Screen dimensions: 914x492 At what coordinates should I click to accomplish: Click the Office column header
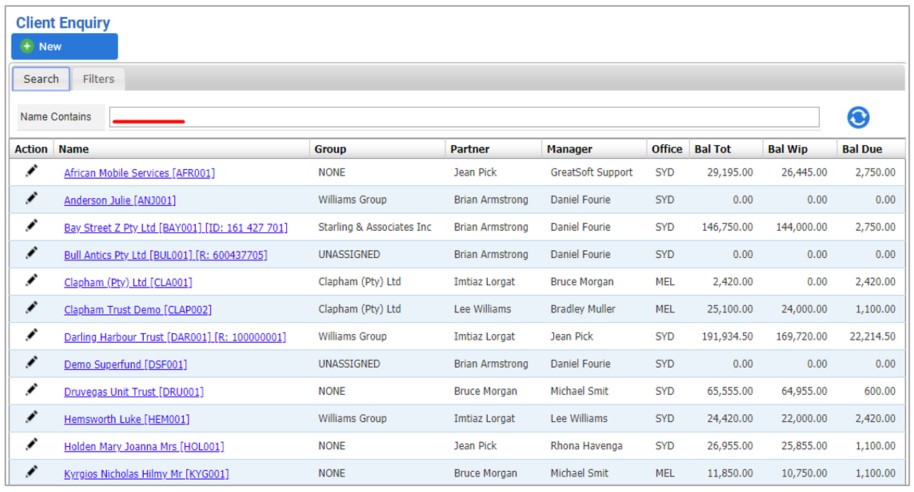tap(667, 149)
